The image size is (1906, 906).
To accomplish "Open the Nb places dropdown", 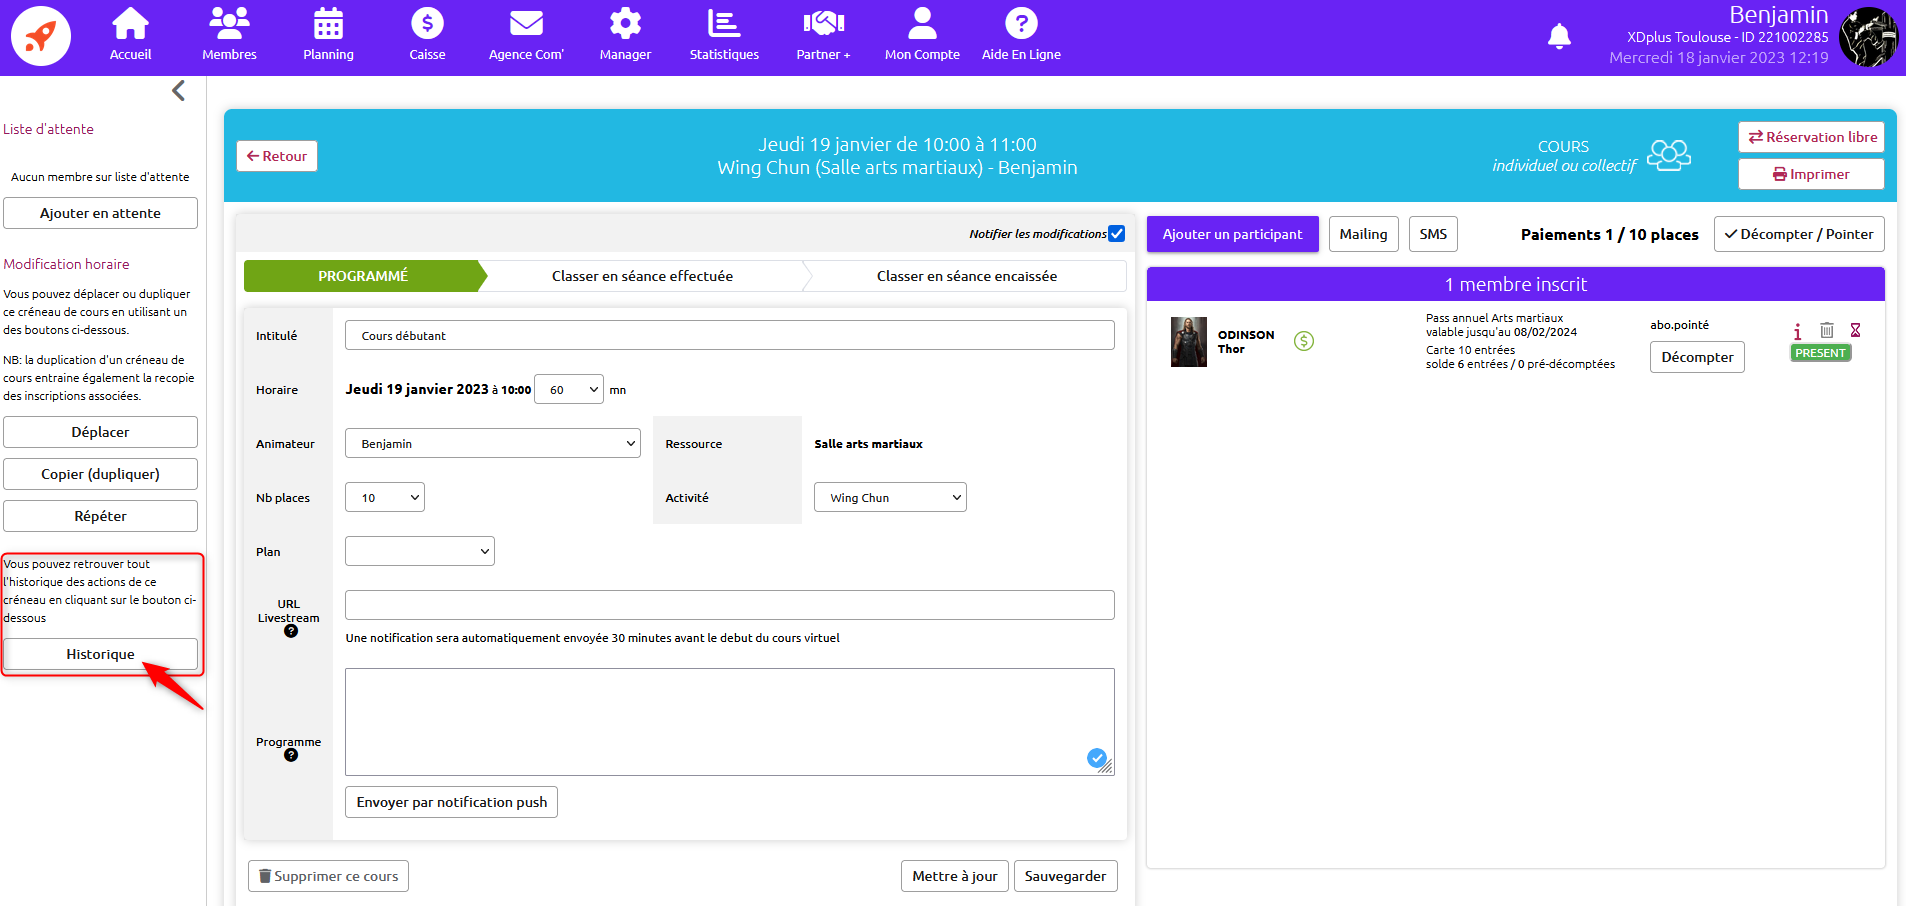I will [384, 497].
